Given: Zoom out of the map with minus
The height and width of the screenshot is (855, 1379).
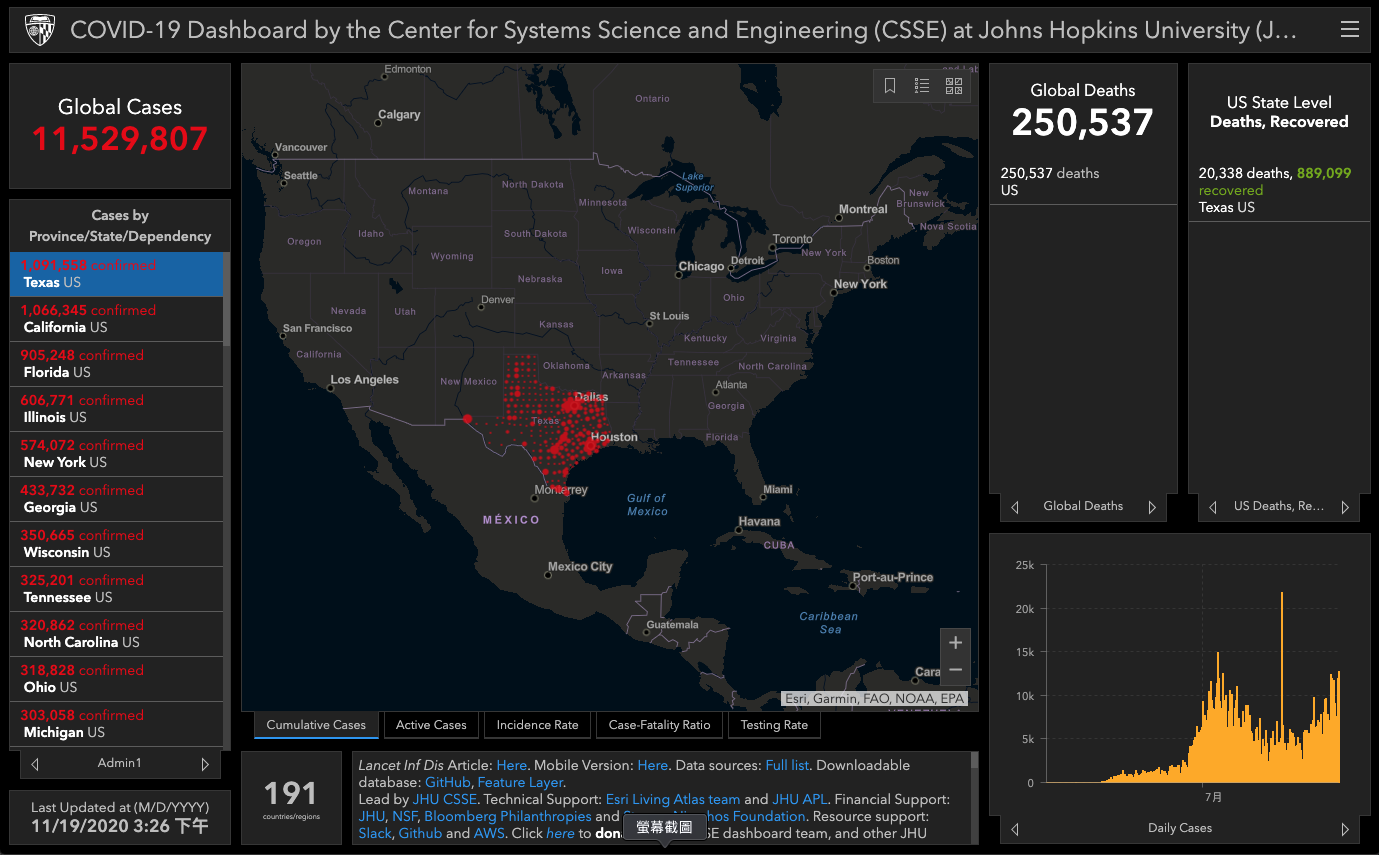Looking at the screenshot, I should point(955,670).
